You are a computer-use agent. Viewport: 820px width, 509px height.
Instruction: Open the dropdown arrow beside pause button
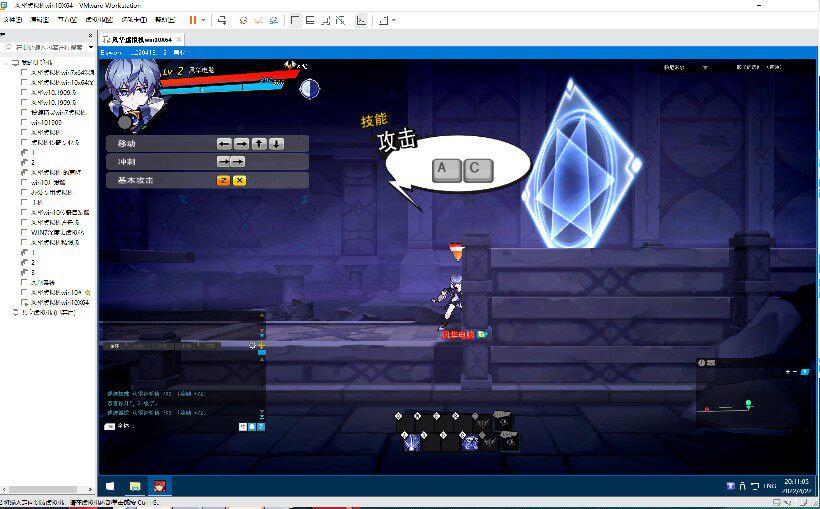tap(203, 20)
